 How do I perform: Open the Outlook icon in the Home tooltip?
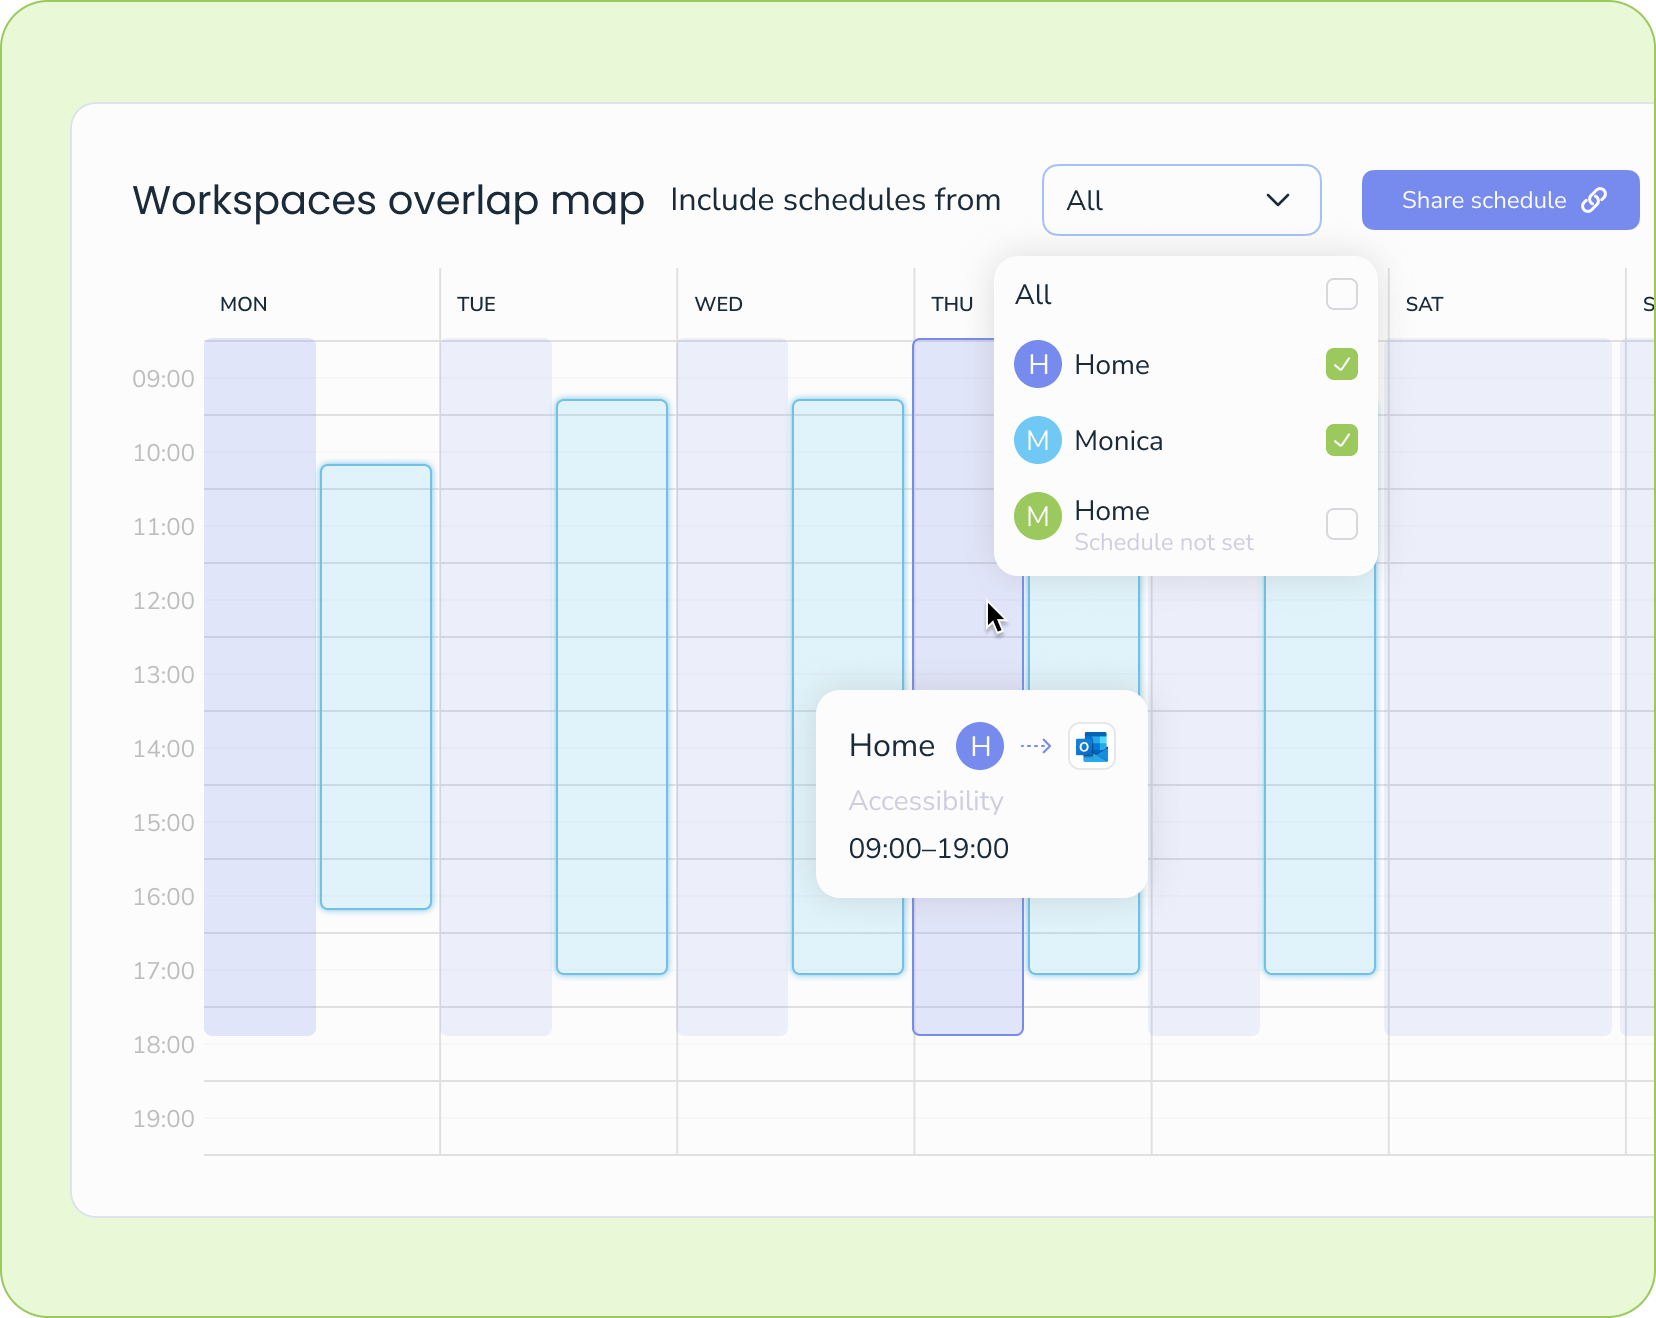pyautogui.click(x=1092, y=746)
